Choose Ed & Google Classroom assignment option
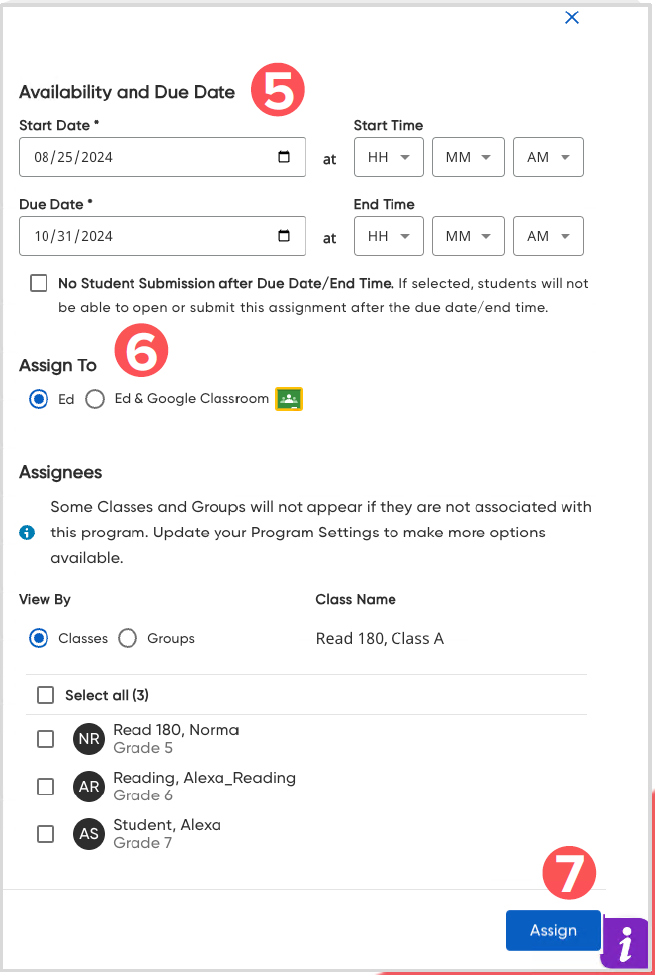Screen dimensions: 655x975 pyautogui.click(x=95, y=398)
